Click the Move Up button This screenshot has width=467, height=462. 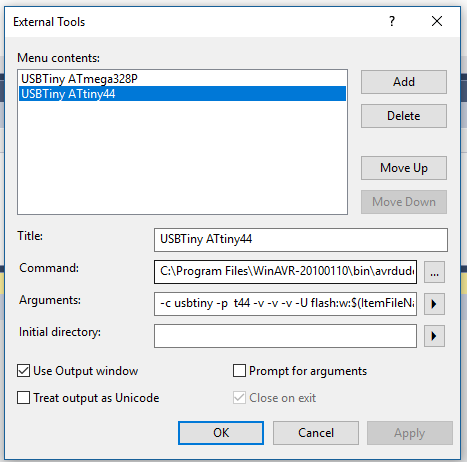404,168
